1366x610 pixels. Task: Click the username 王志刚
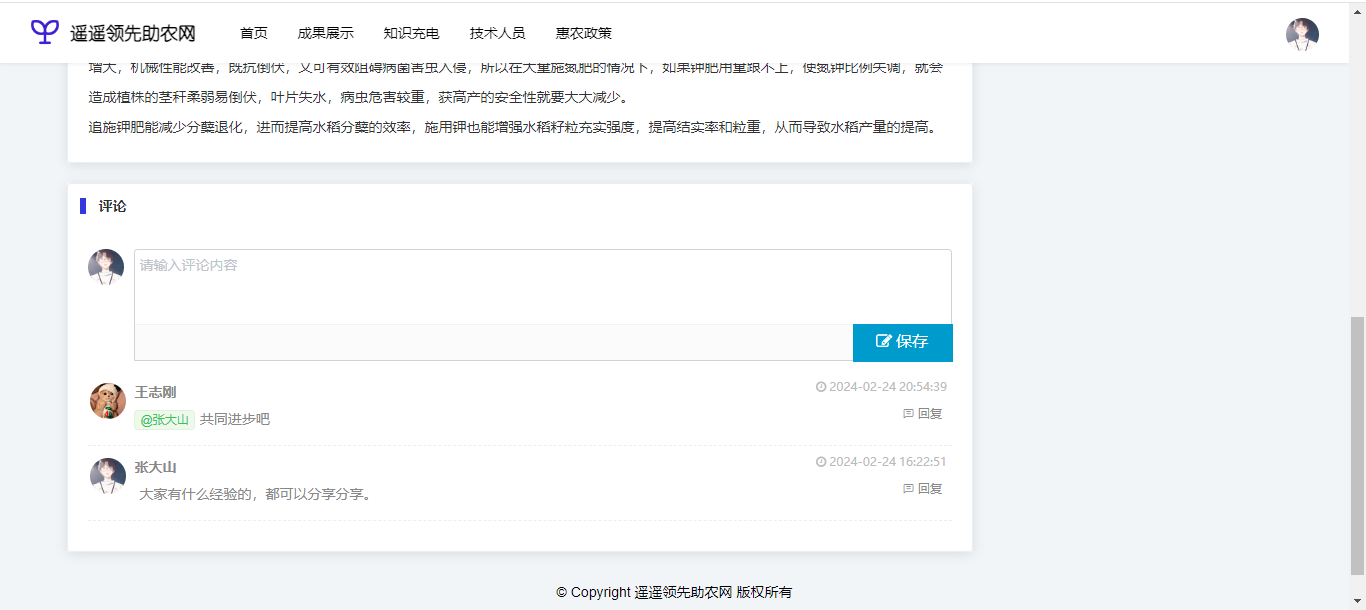click(155, 392)
